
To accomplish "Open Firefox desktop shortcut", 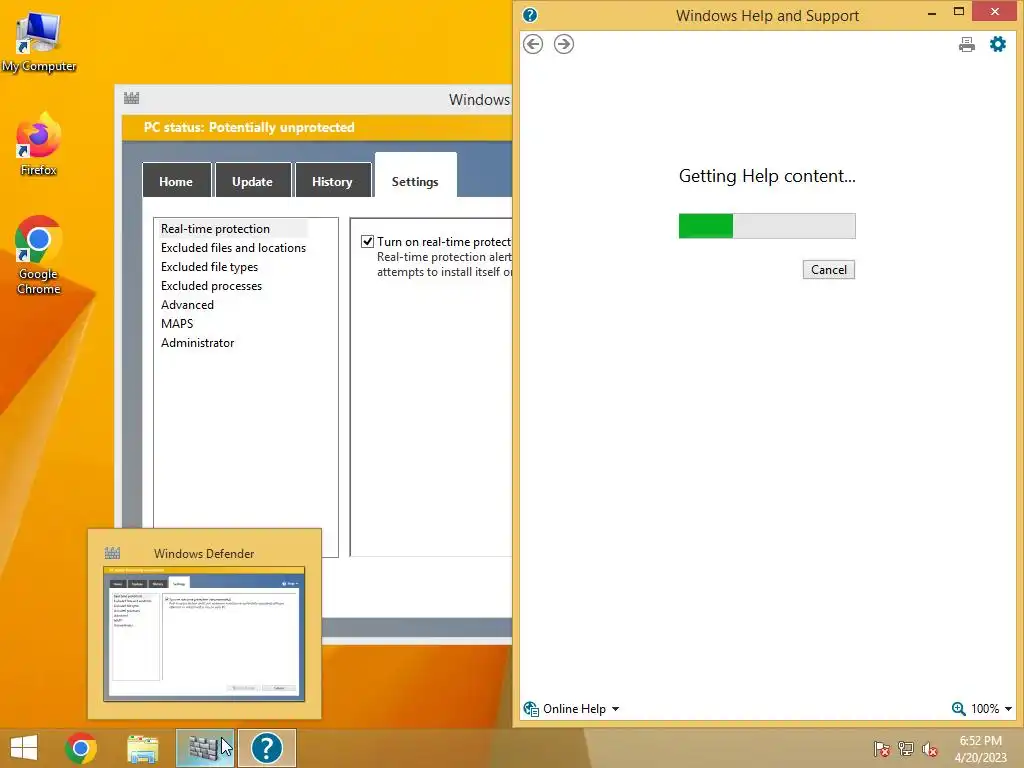I will point(39,145).
